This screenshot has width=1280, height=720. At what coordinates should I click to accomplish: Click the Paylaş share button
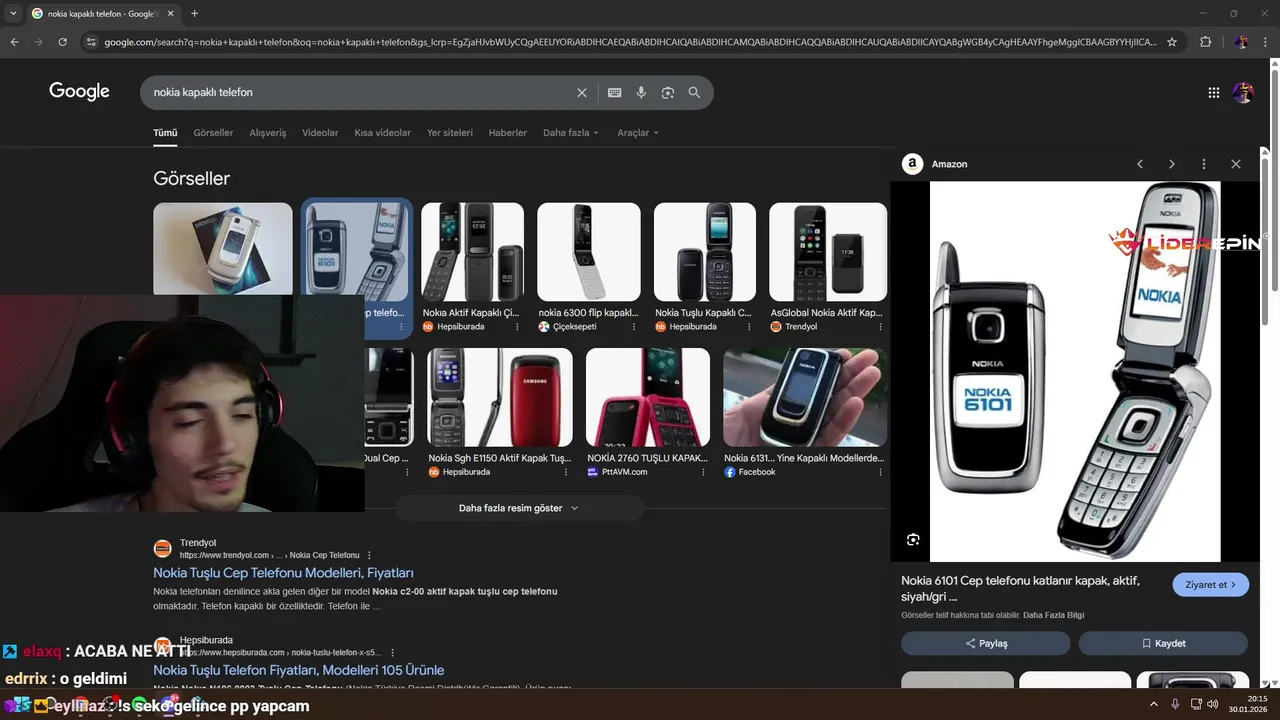point(985,643)
